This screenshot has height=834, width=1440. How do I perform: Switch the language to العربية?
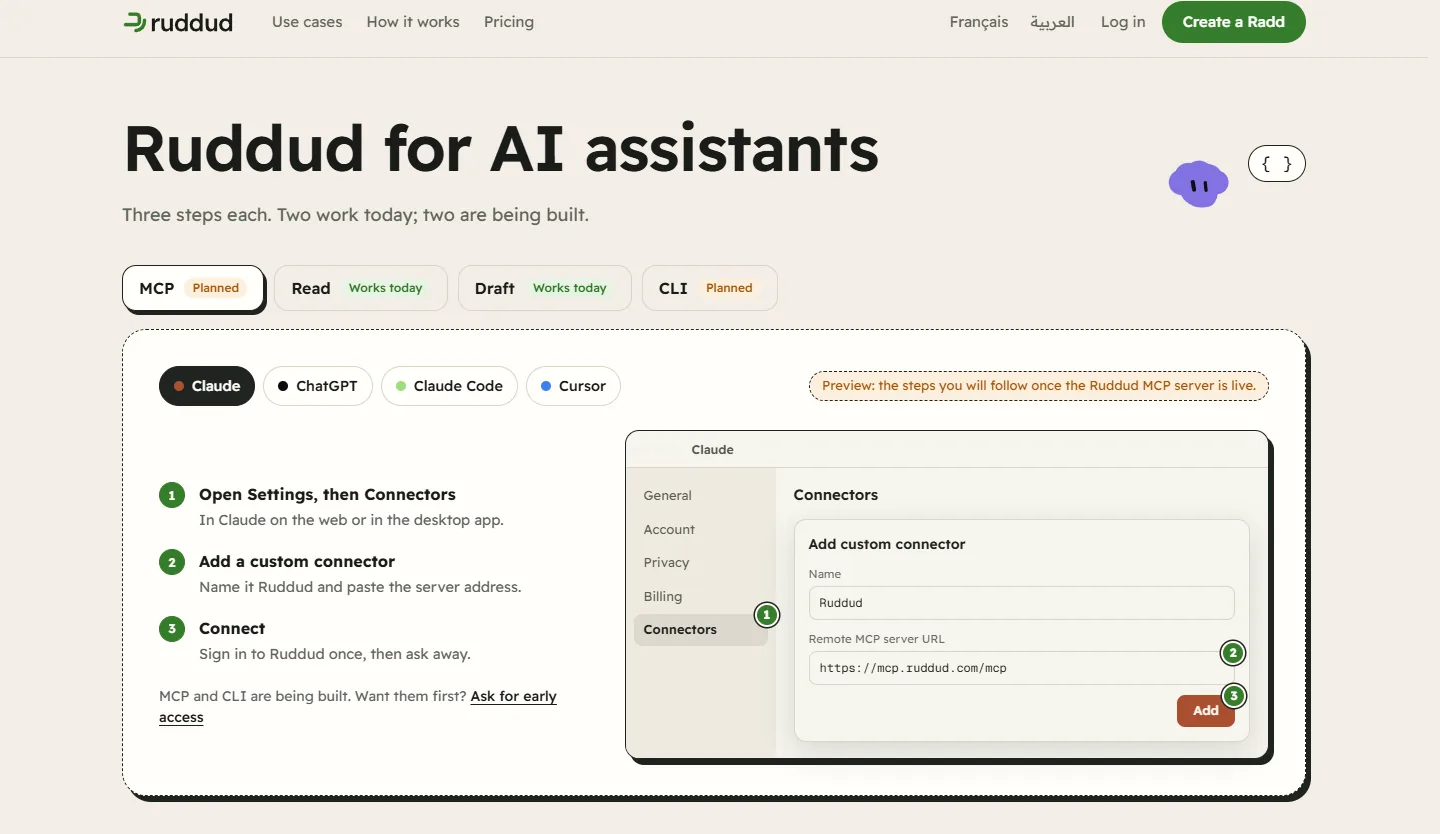tap(1053, 22)
